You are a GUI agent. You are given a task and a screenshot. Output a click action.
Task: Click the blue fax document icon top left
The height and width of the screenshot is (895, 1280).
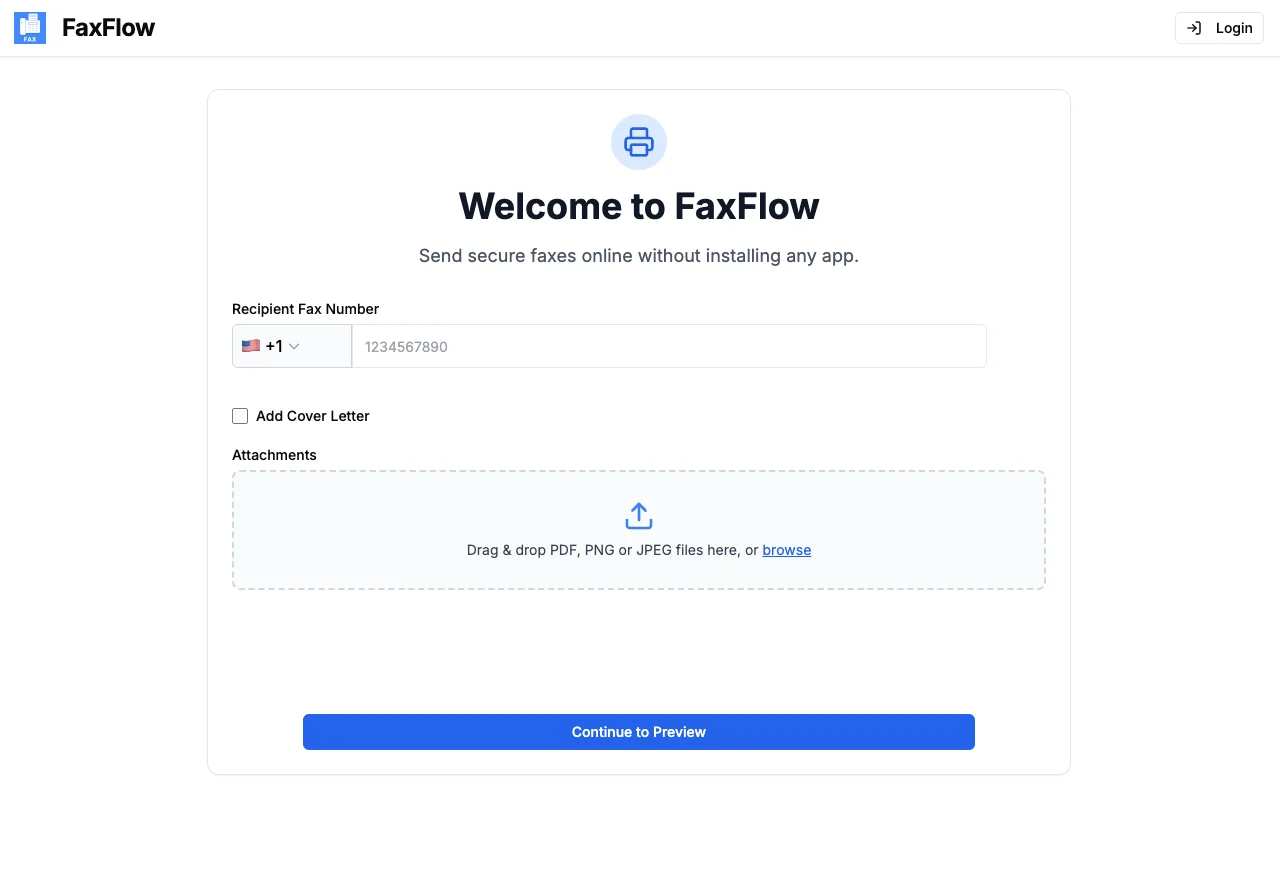point(29,27)
